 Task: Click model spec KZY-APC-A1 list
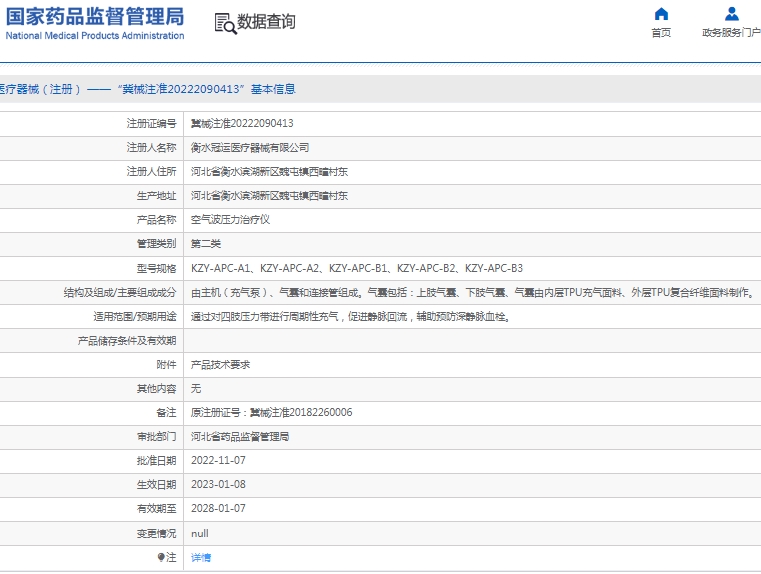click(357, 268)
